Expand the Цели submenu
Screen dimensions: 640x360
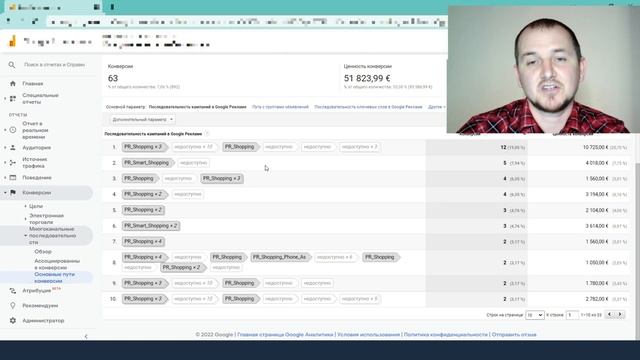[25, 207]
